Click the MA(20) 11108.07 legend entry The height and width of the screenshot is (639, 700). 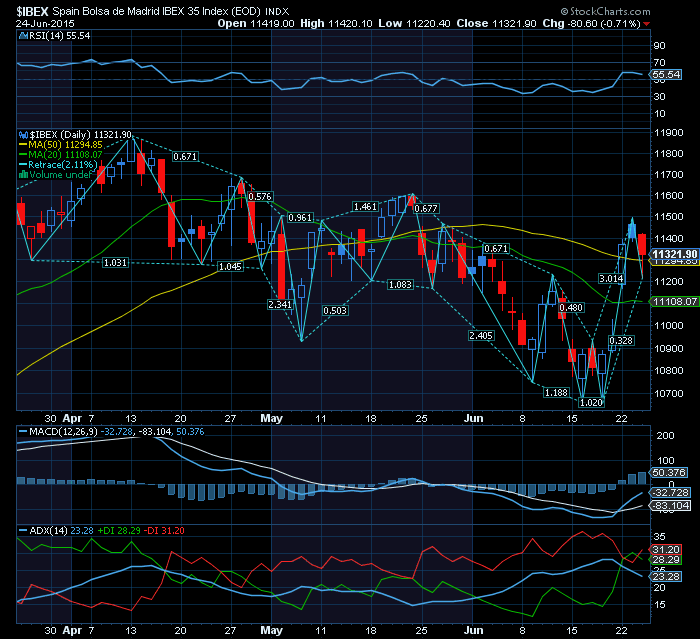[x=61, y=155]
